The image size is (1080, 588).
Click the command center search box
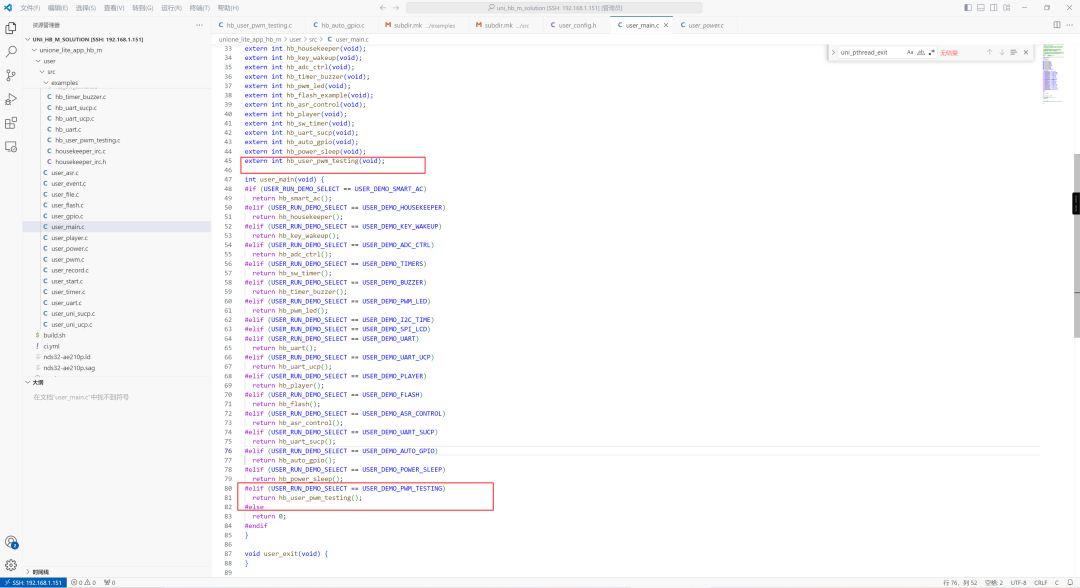[554, 8]
